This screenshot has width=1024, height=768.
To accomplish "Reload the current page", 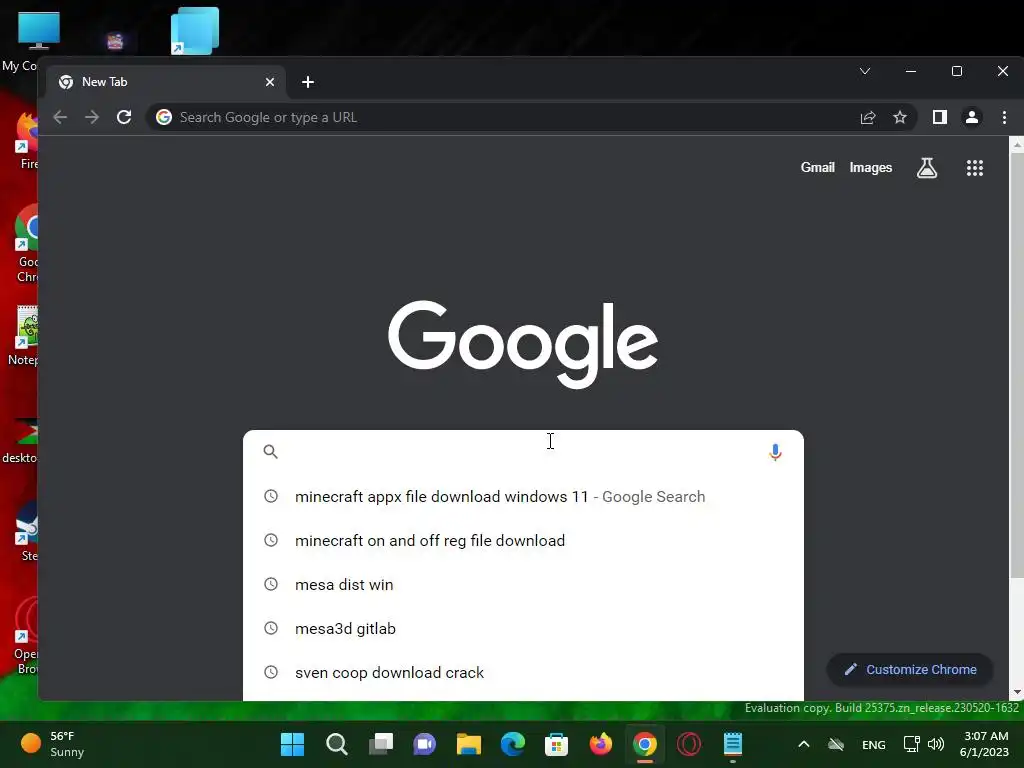I will point(124,118).
